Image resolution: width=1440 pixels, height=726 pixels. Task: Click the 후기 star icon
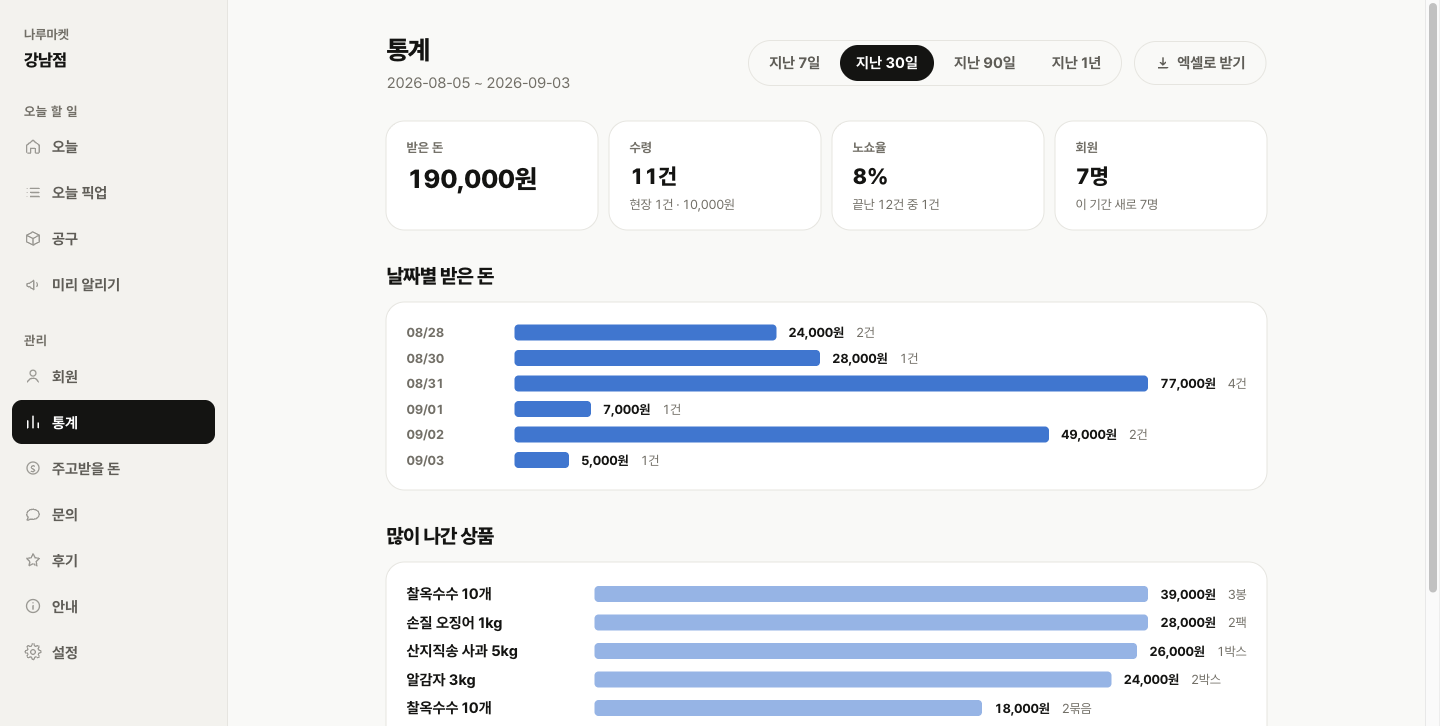point(33,561)
